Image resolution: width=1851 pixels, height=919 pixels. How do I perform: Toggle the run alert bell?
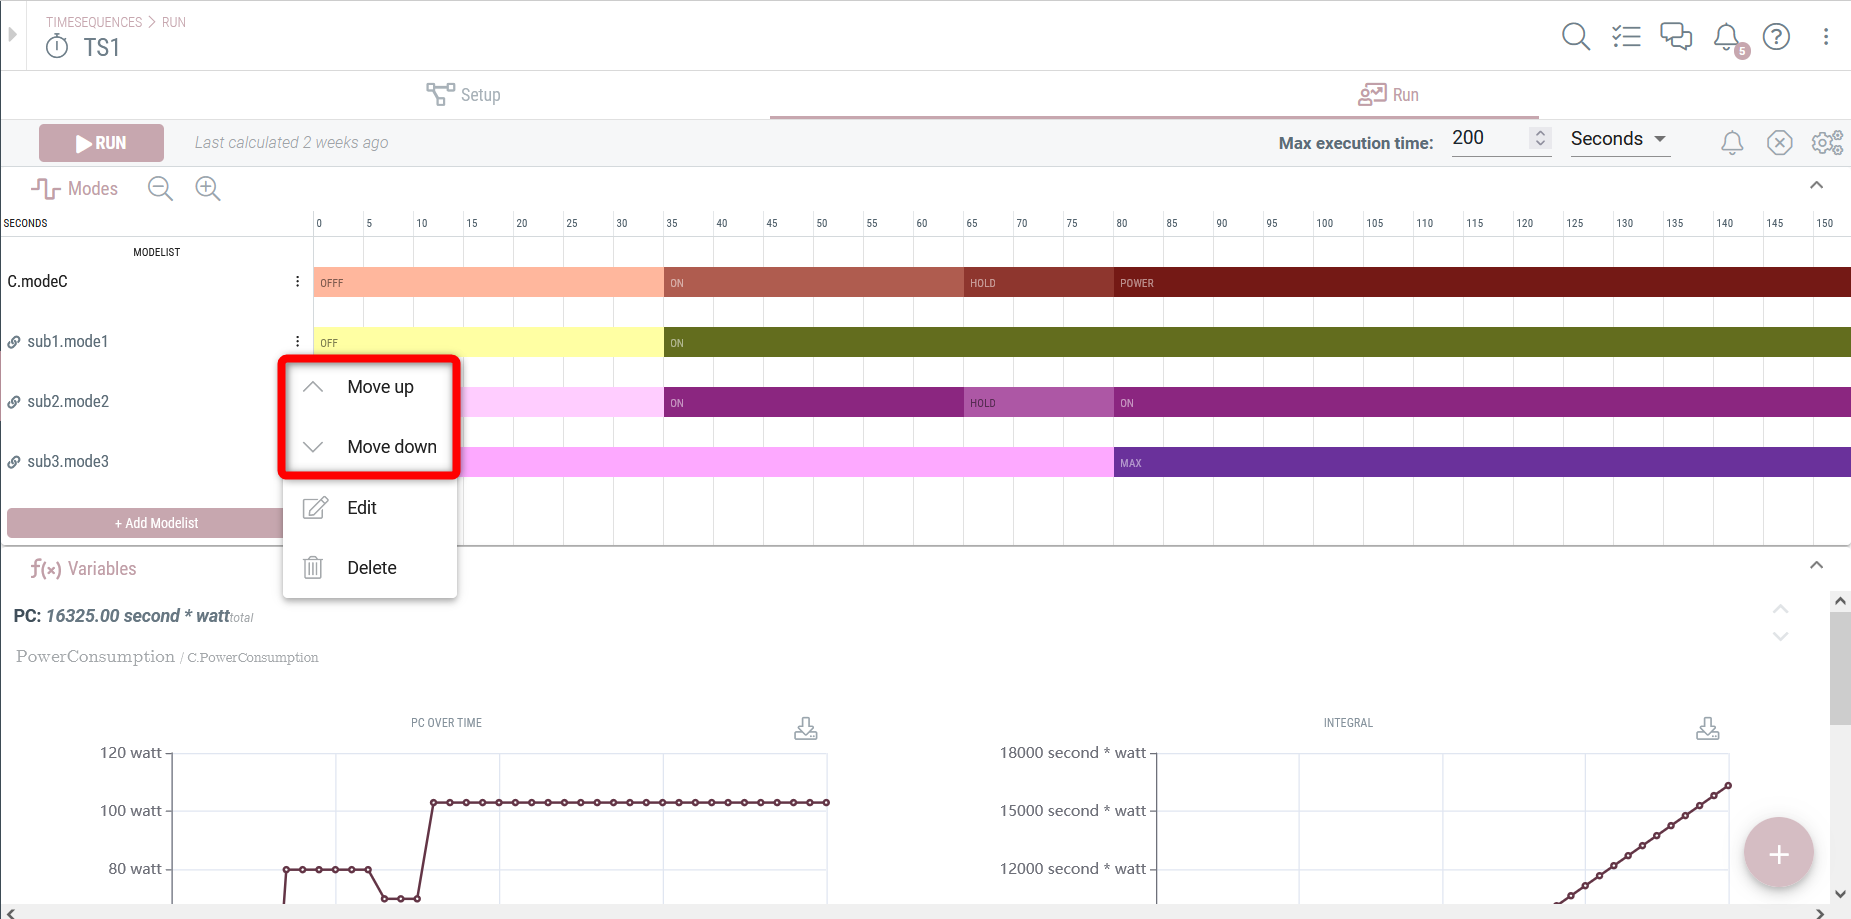coord(1732,143)
